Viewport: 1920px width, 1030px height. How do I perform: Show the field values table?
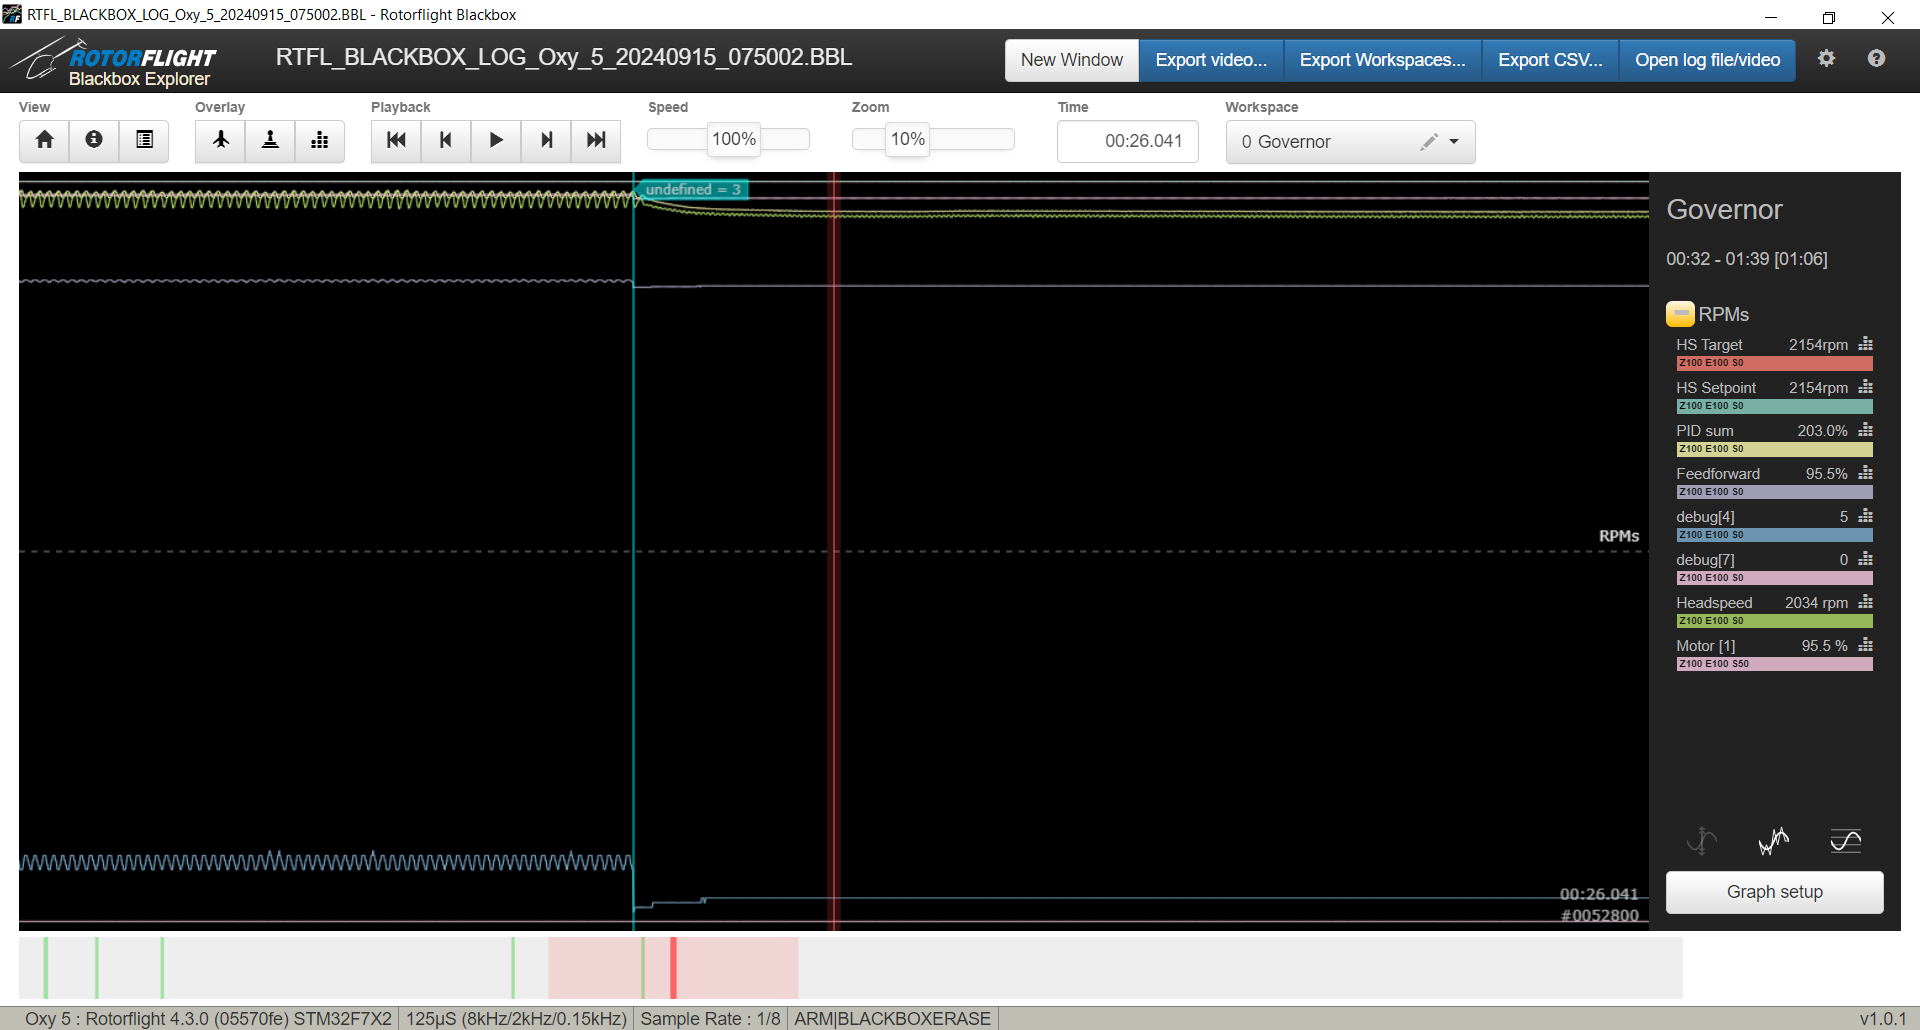pyautogui.click(x=144, y=140)
